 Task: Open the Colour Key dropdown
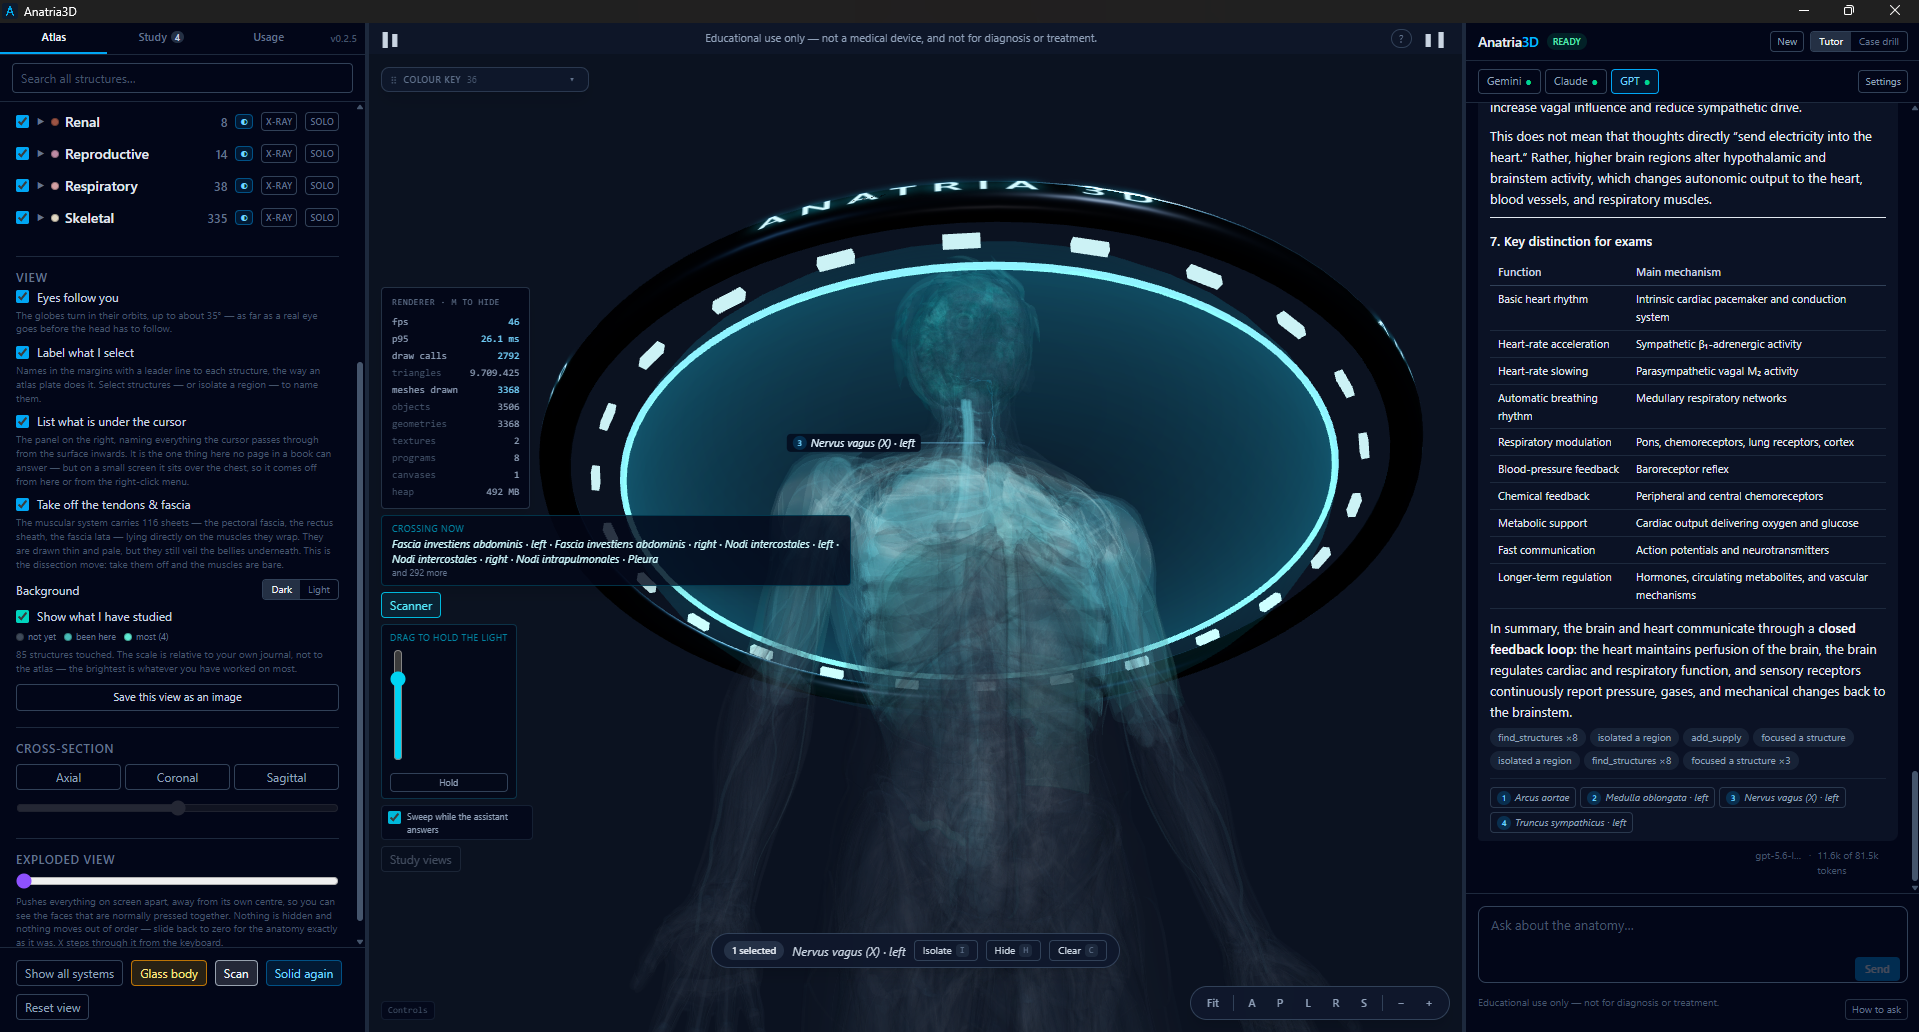point(485,80)
